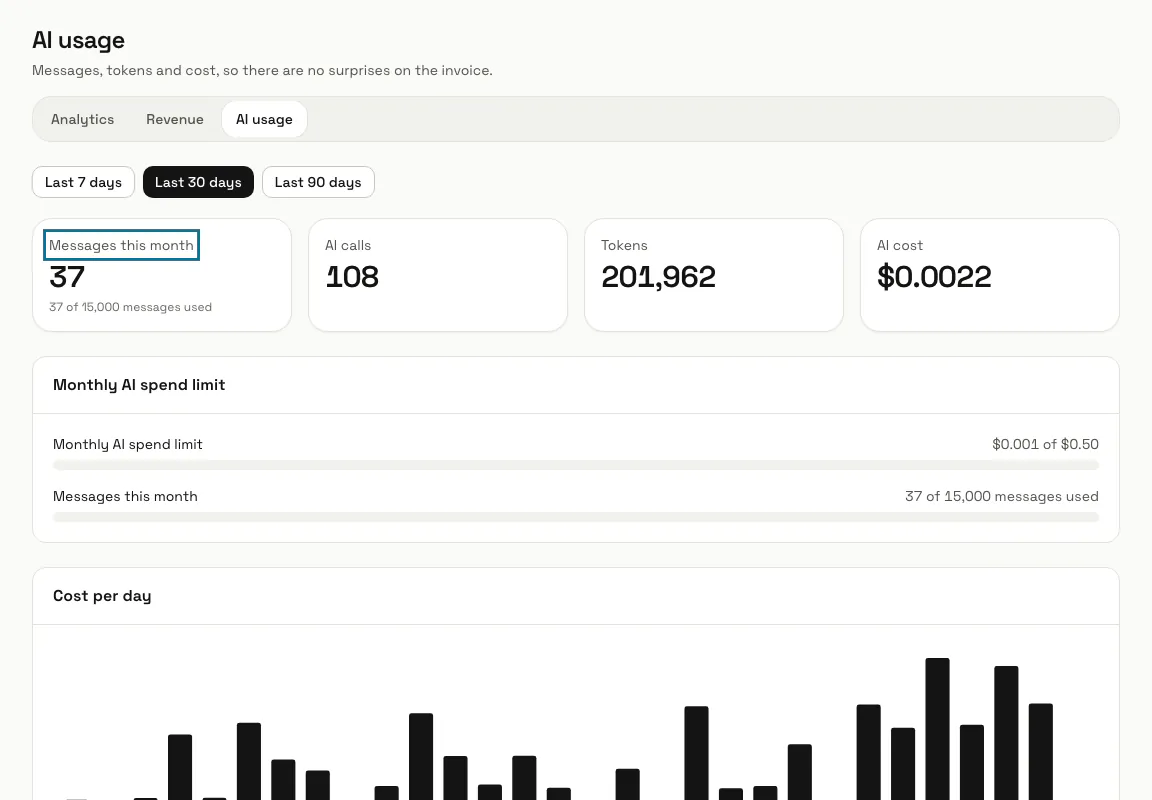Click the Messages this month progress bar
Screen dimensions: 1152x800
tap(576, 517)
